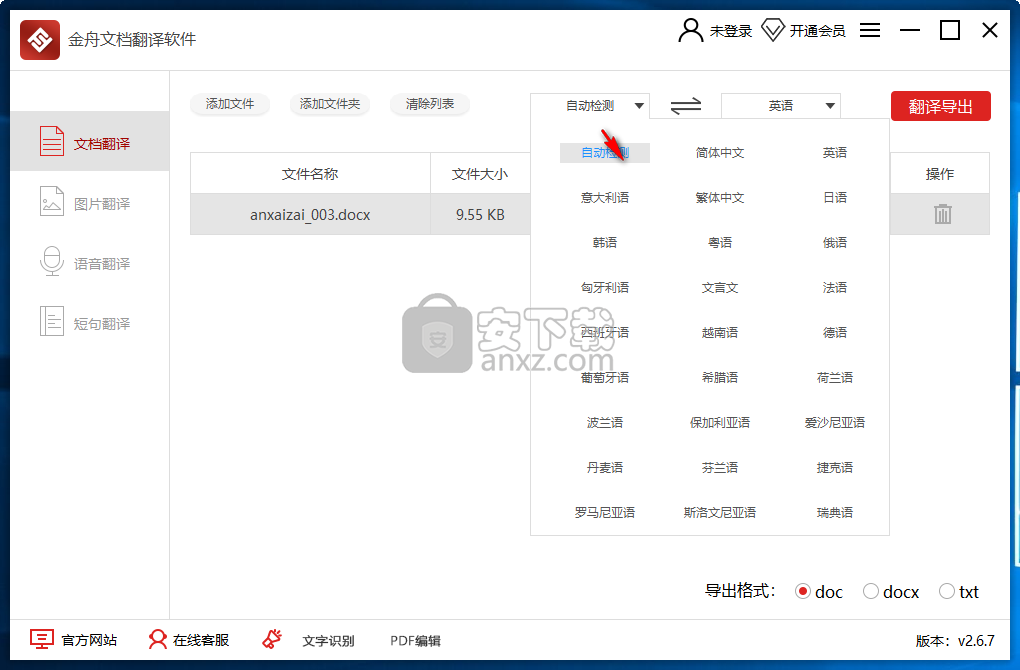The image size is (1020, 670).
Task: Click the text recognition OCR icon
Action: 272,639
